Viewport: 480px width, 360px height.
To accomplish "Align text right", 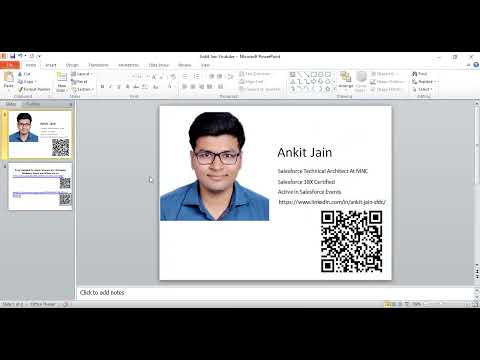I will (201, 87).
